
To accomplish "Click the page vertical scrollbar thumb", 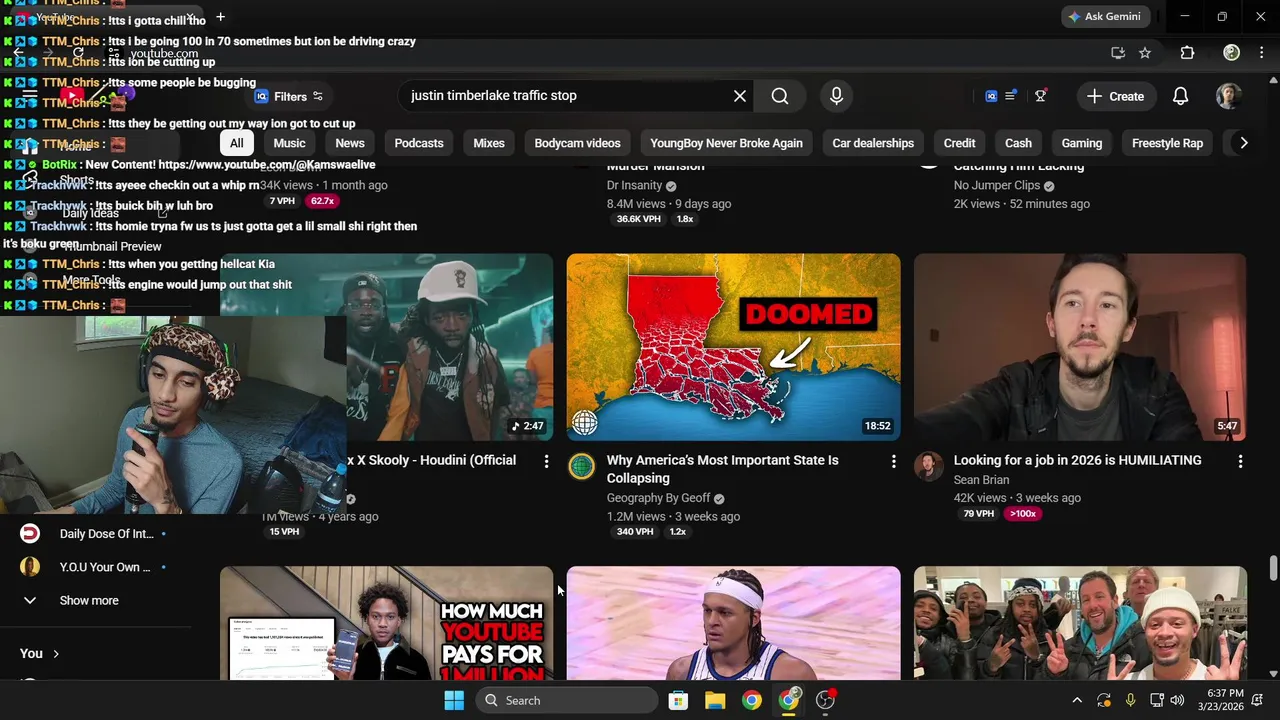I will click(1273, 568).
